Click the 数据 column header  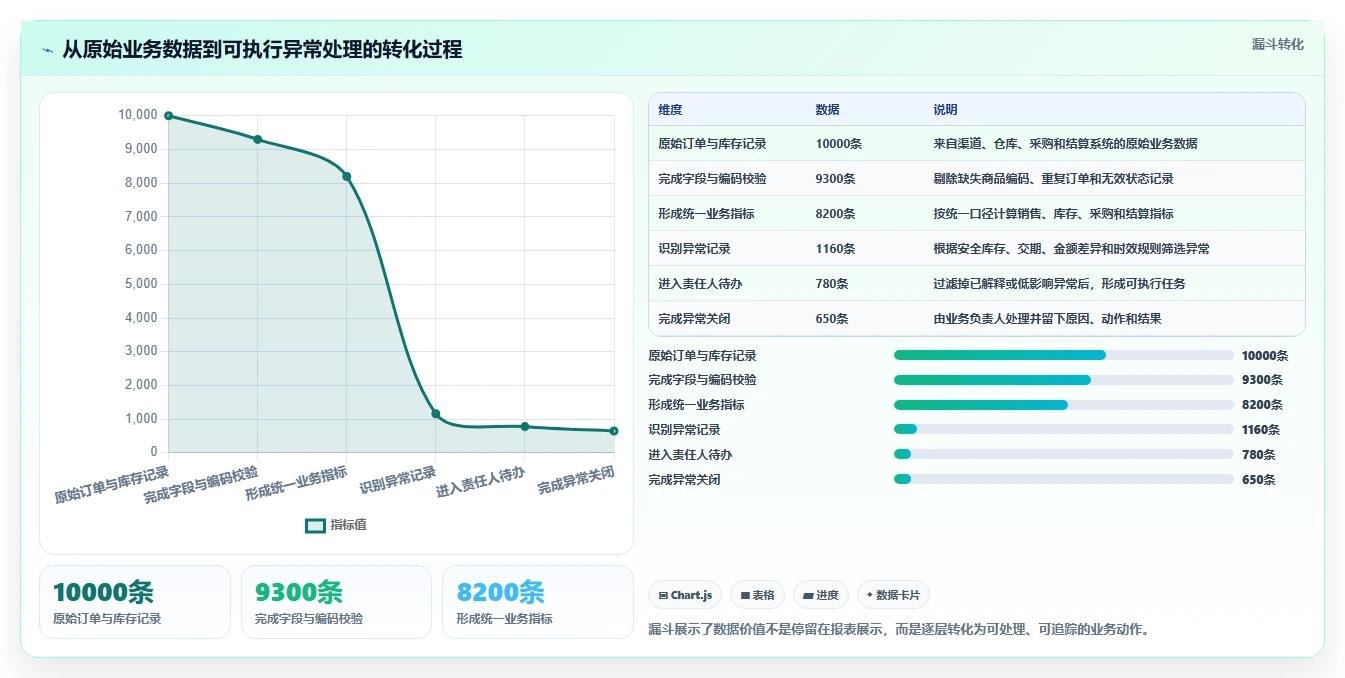828,110
